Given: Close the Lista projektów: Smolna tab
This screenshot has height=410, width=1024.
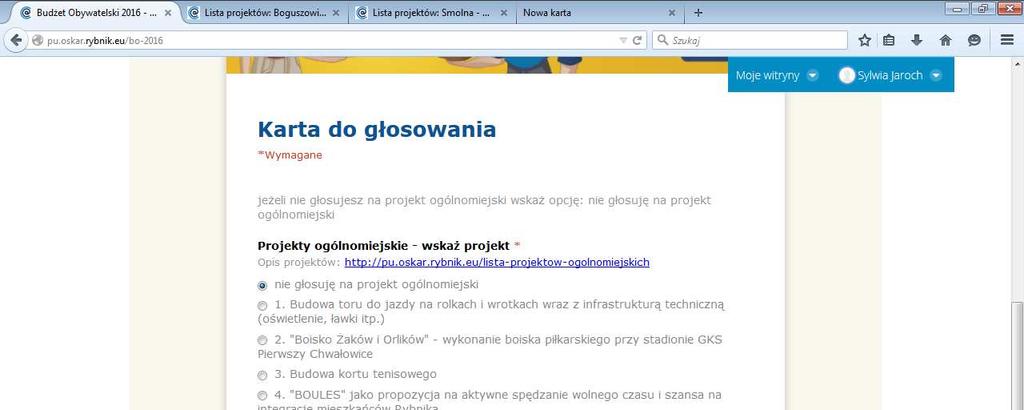Looking at the screenshot, I should (504, 12).
